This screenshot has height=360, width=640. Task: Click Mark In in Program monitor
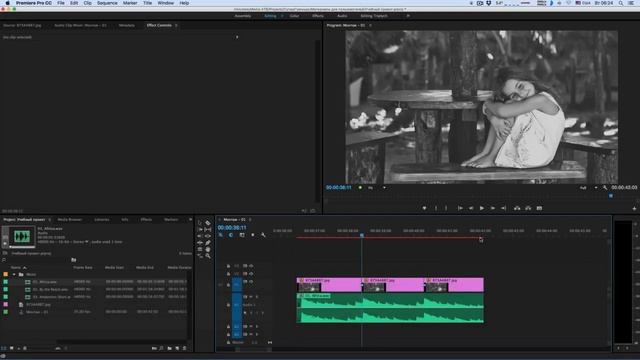pyautogui.click(x=436, y=208)
